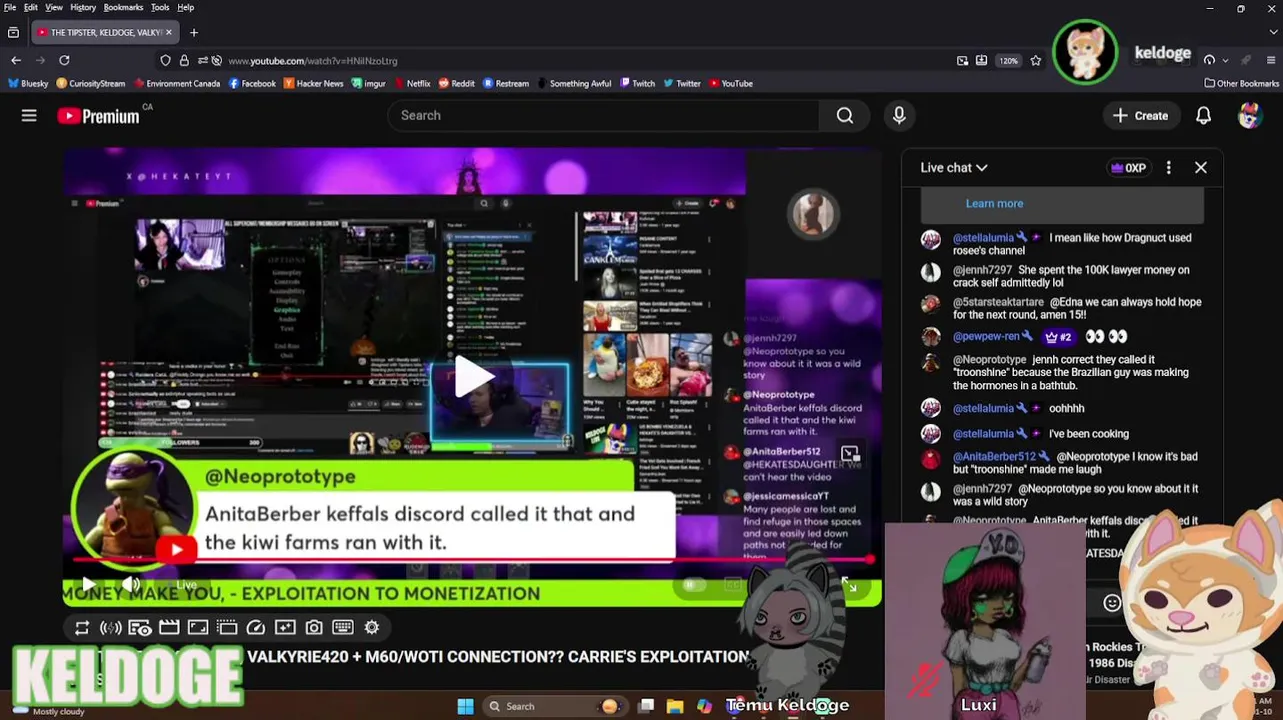Follow the Learn more link in chat
The height and width of the screenshot is (720, 1283).
click(994, 203)
